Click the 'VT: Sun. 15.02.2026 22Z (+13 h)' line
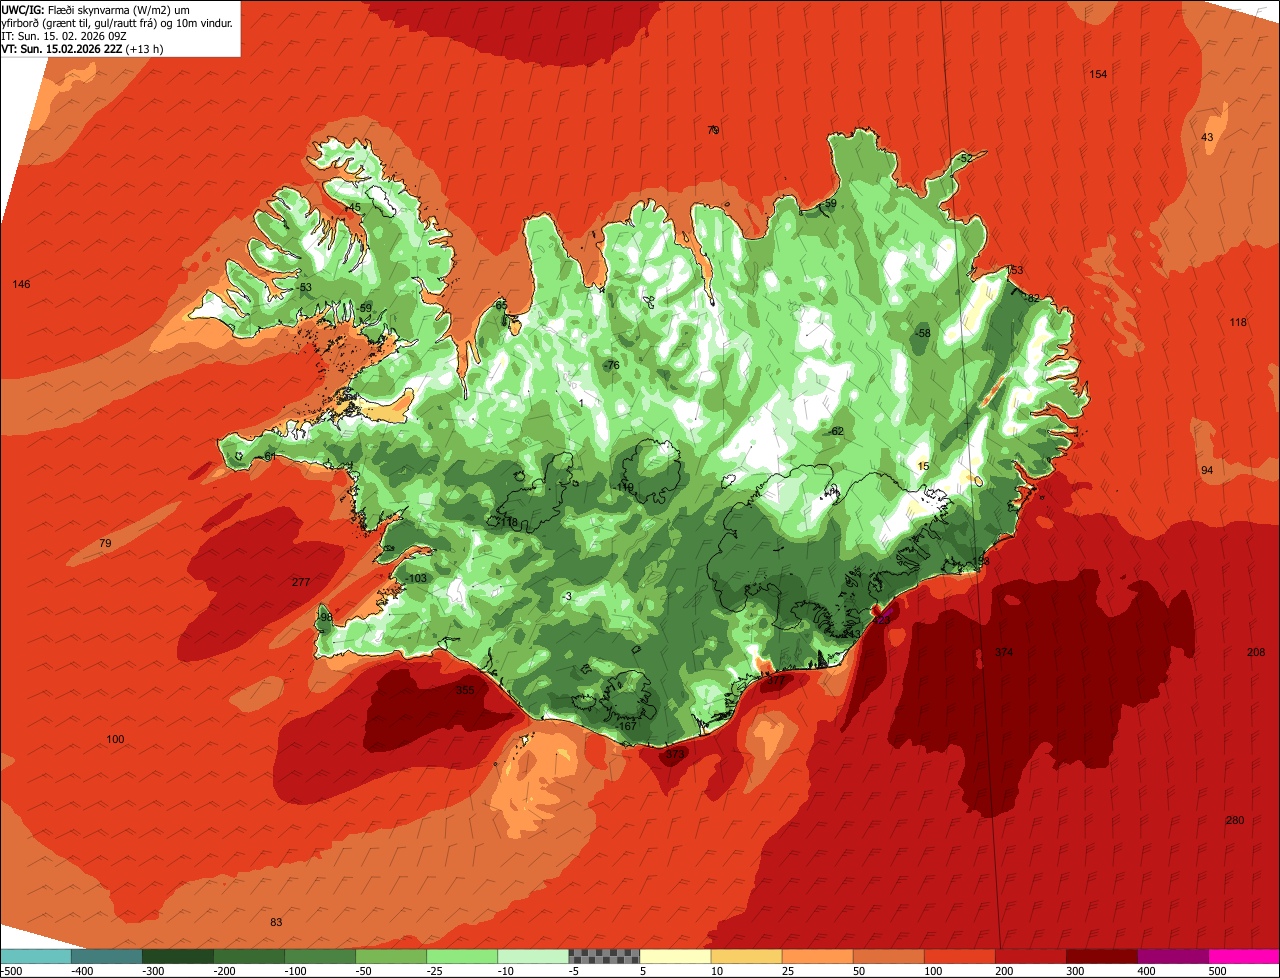The width and height of the screenshot is (1280, 978). [83, 48]
